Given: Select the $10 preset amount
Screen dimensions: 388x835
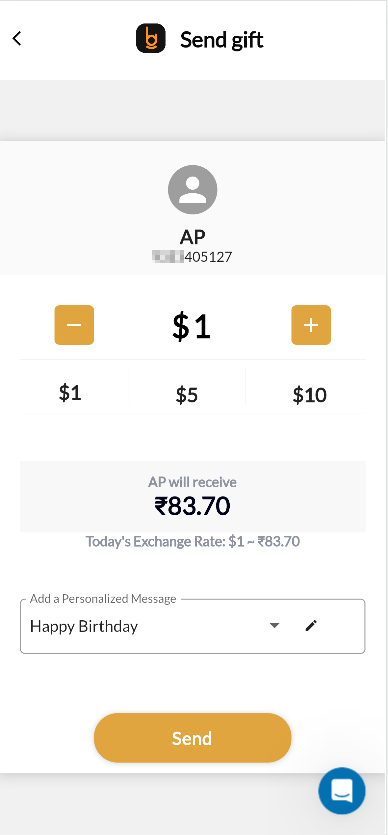Looking at the screenshot, I should click(309, 395).
